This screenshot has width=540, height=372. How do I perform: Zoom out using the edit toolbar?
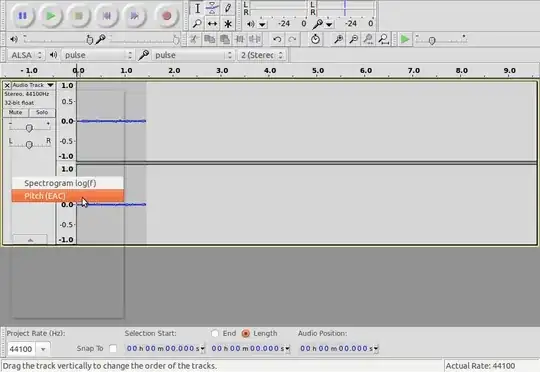point(354,39)
